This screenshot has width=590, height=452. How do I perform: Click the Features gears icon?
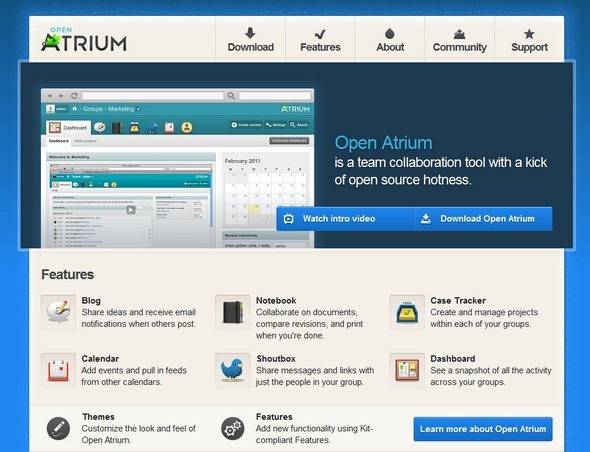point(233,428)
